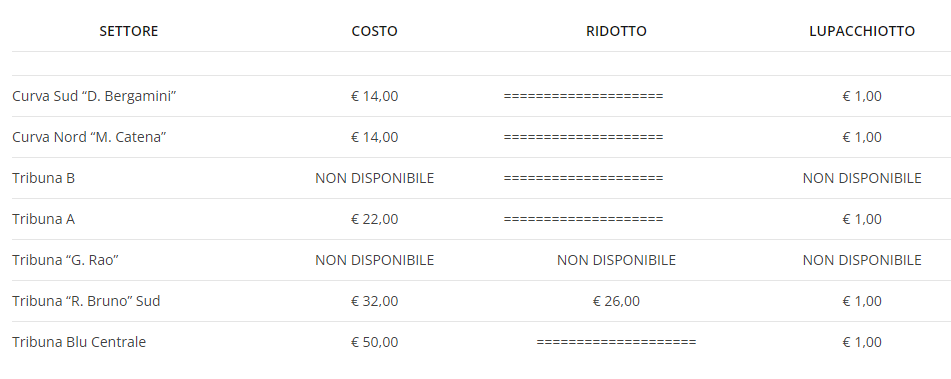Click the Tribuna A sector name
This screenshot has width=951, height=379.
[x=43, y=219]
